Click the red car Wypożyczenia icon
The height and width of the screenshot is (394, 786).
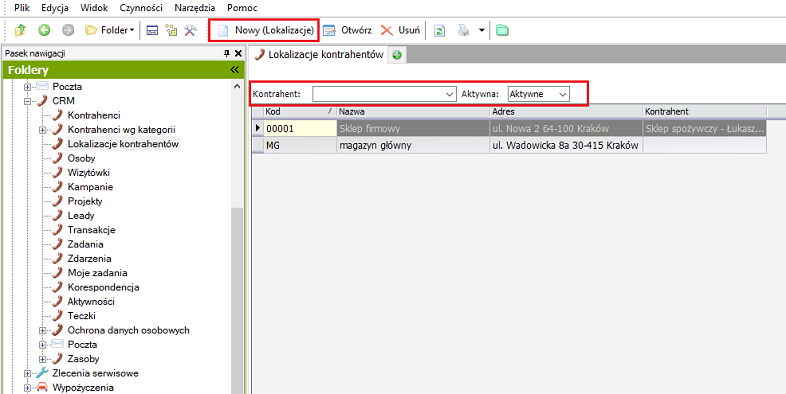(x=43, y=387)
